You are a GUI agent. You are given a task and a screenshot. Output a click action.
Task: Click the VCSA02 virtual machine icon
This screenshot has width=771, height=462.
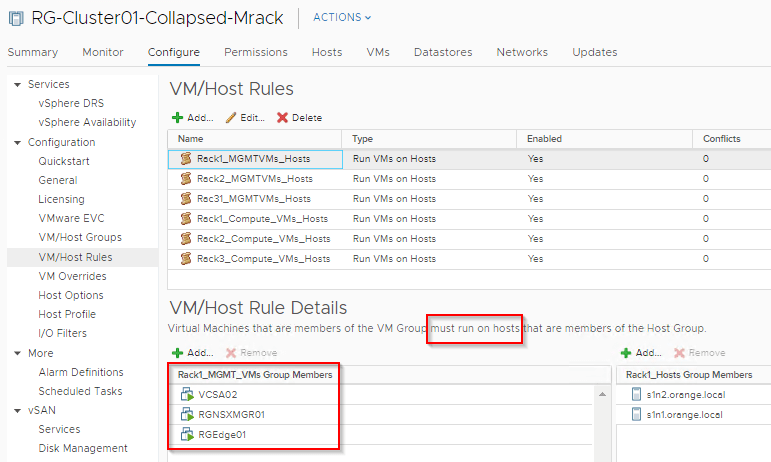coord(187,394)
